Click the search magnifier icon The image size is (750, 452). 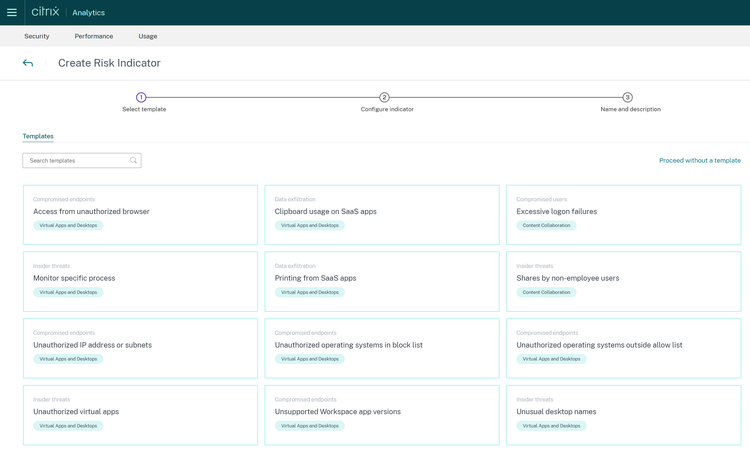(x=133, y=160)
